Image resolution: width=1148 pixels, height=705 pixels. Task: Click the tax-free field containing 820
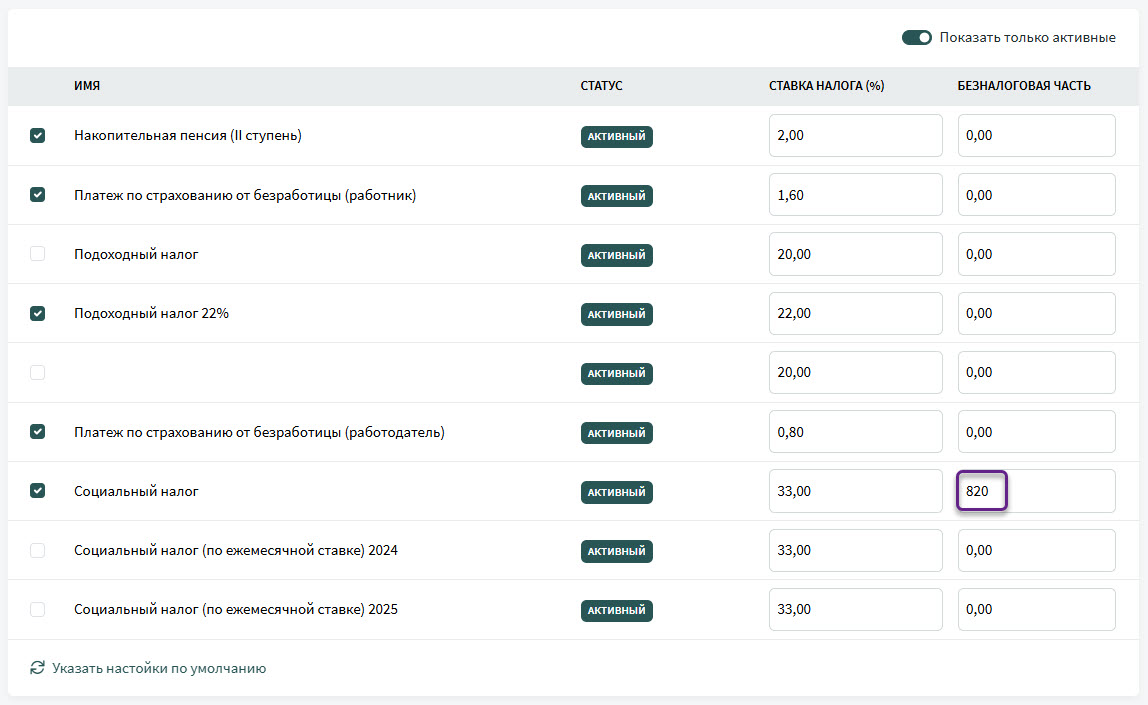1035,491
